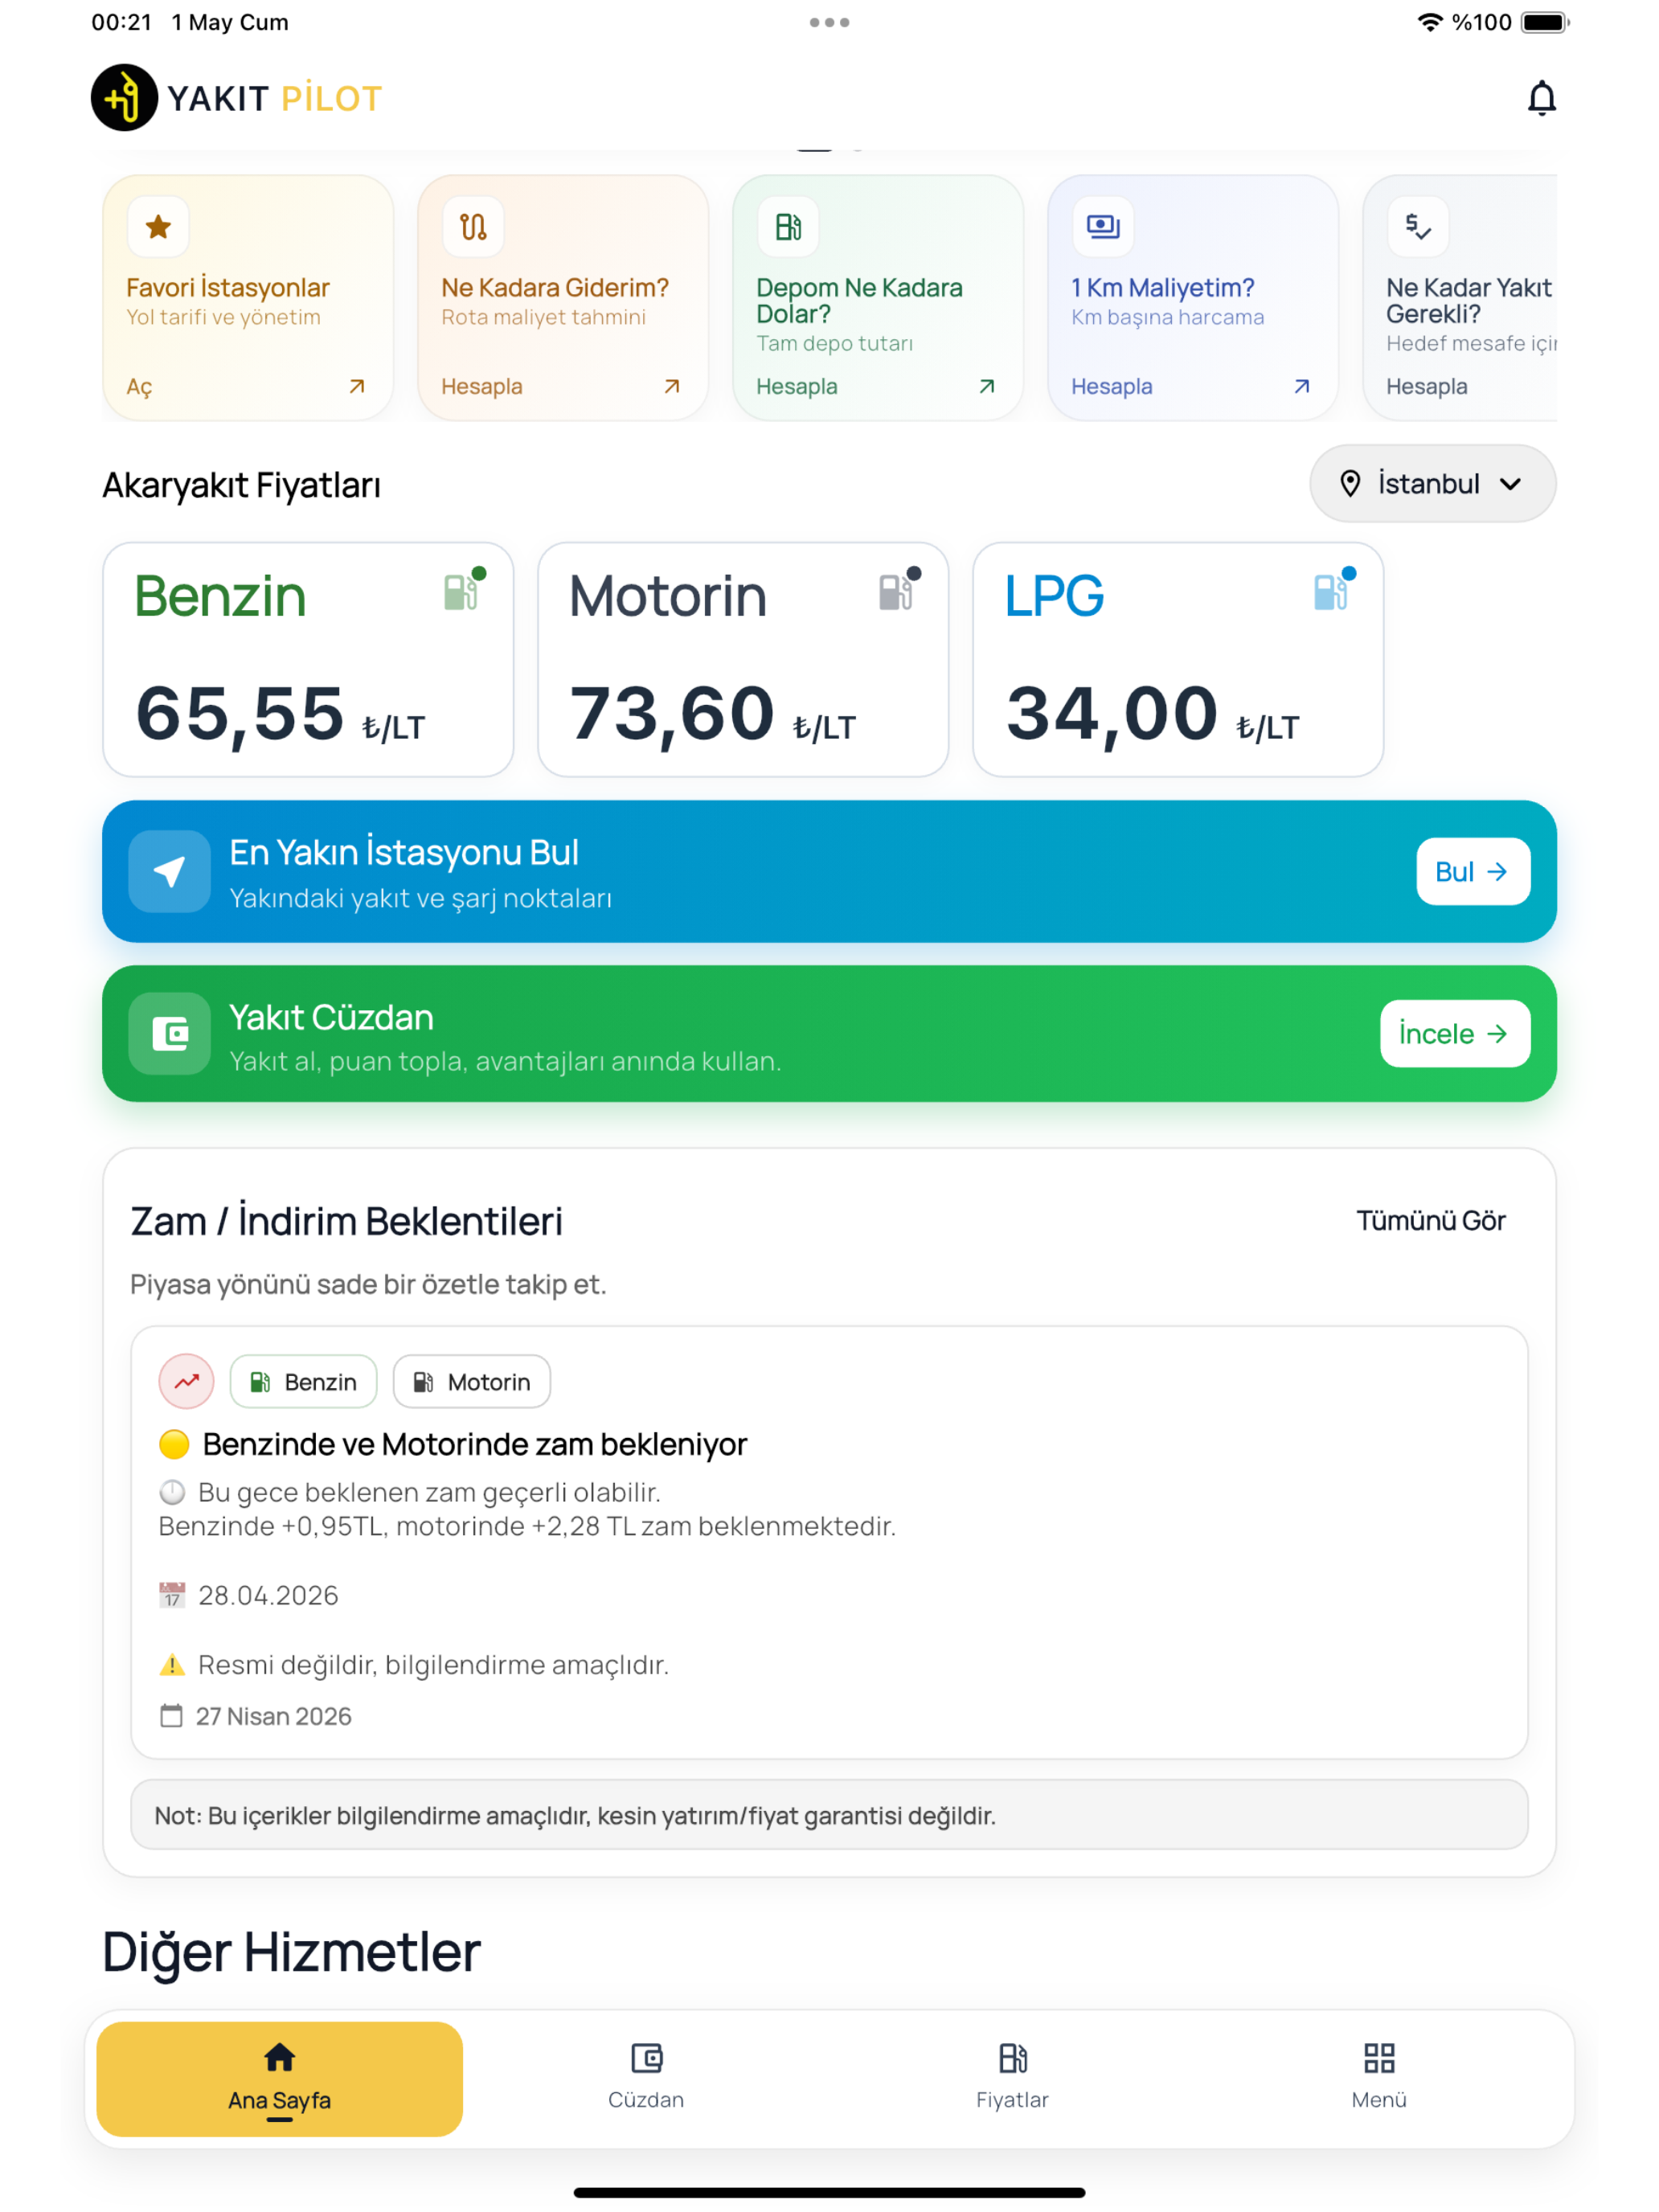
Task: Click navigation arrow icon in En Yakın İstasyonu Bul
Action: click(170, 871)
